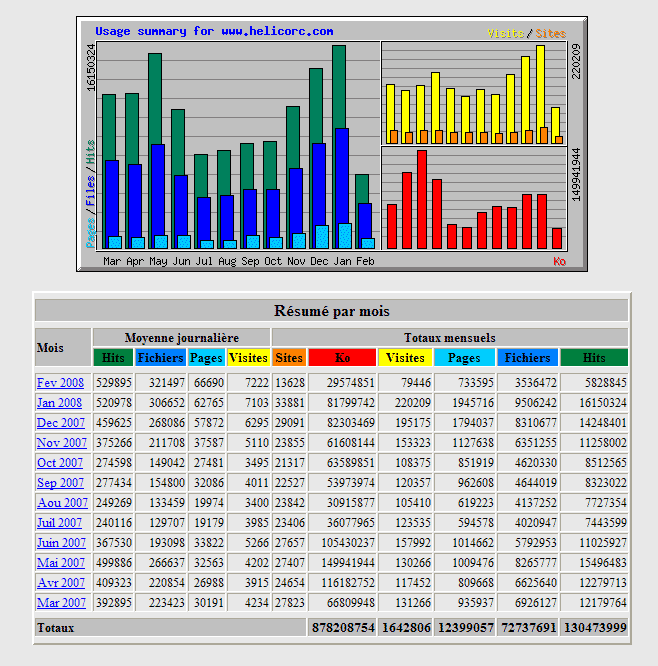Open the Aou 2007 month link

[x=62, y=502]
